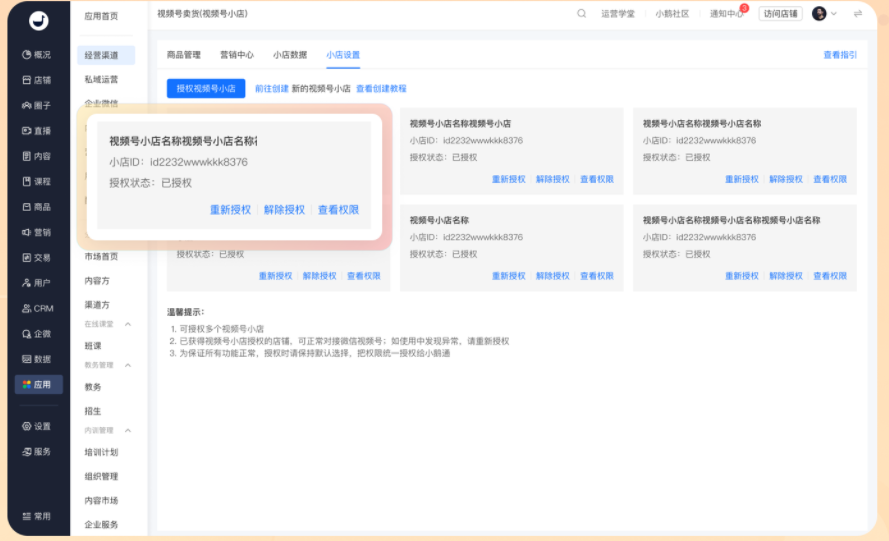Click the 授权视频号小店 button

[206, 88]
